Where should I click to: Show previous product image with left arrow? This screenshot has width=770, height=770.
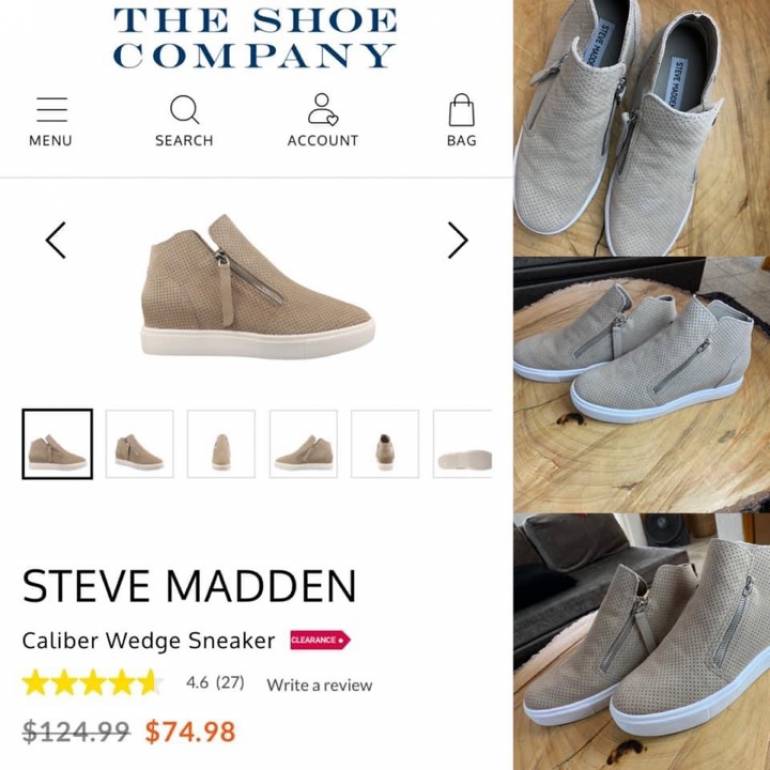55,240
